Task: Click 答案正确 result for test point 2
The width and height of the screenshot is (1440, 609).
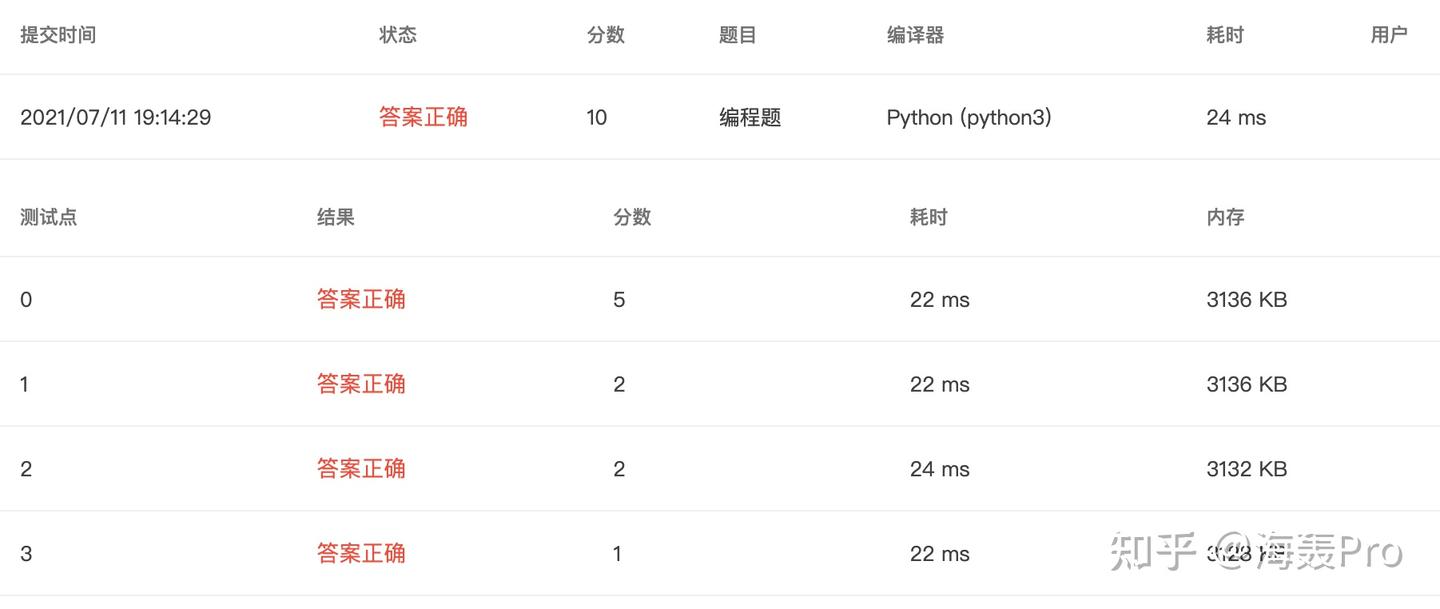Action: [x=361, y=469]
